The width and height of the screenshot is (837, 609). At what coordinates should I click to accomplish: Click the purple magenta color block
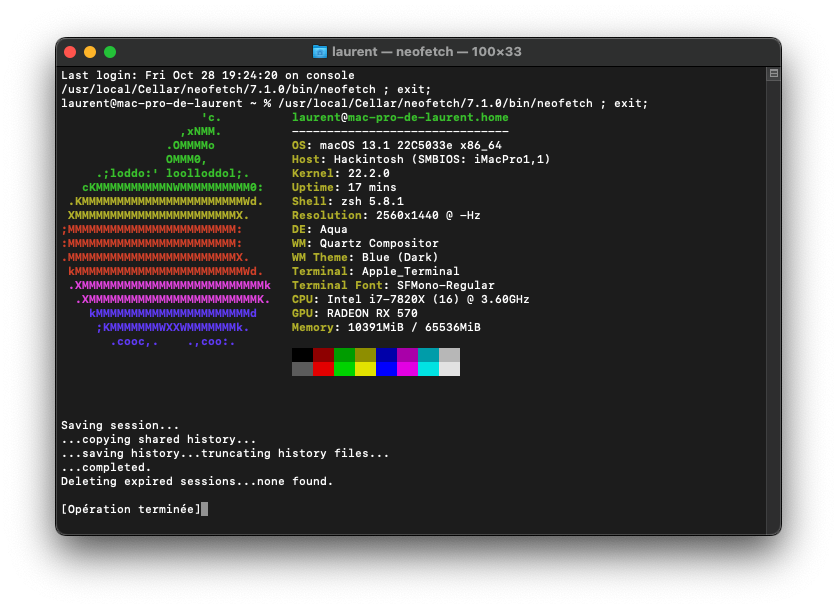pyautogui.click(x=407, y=355)
